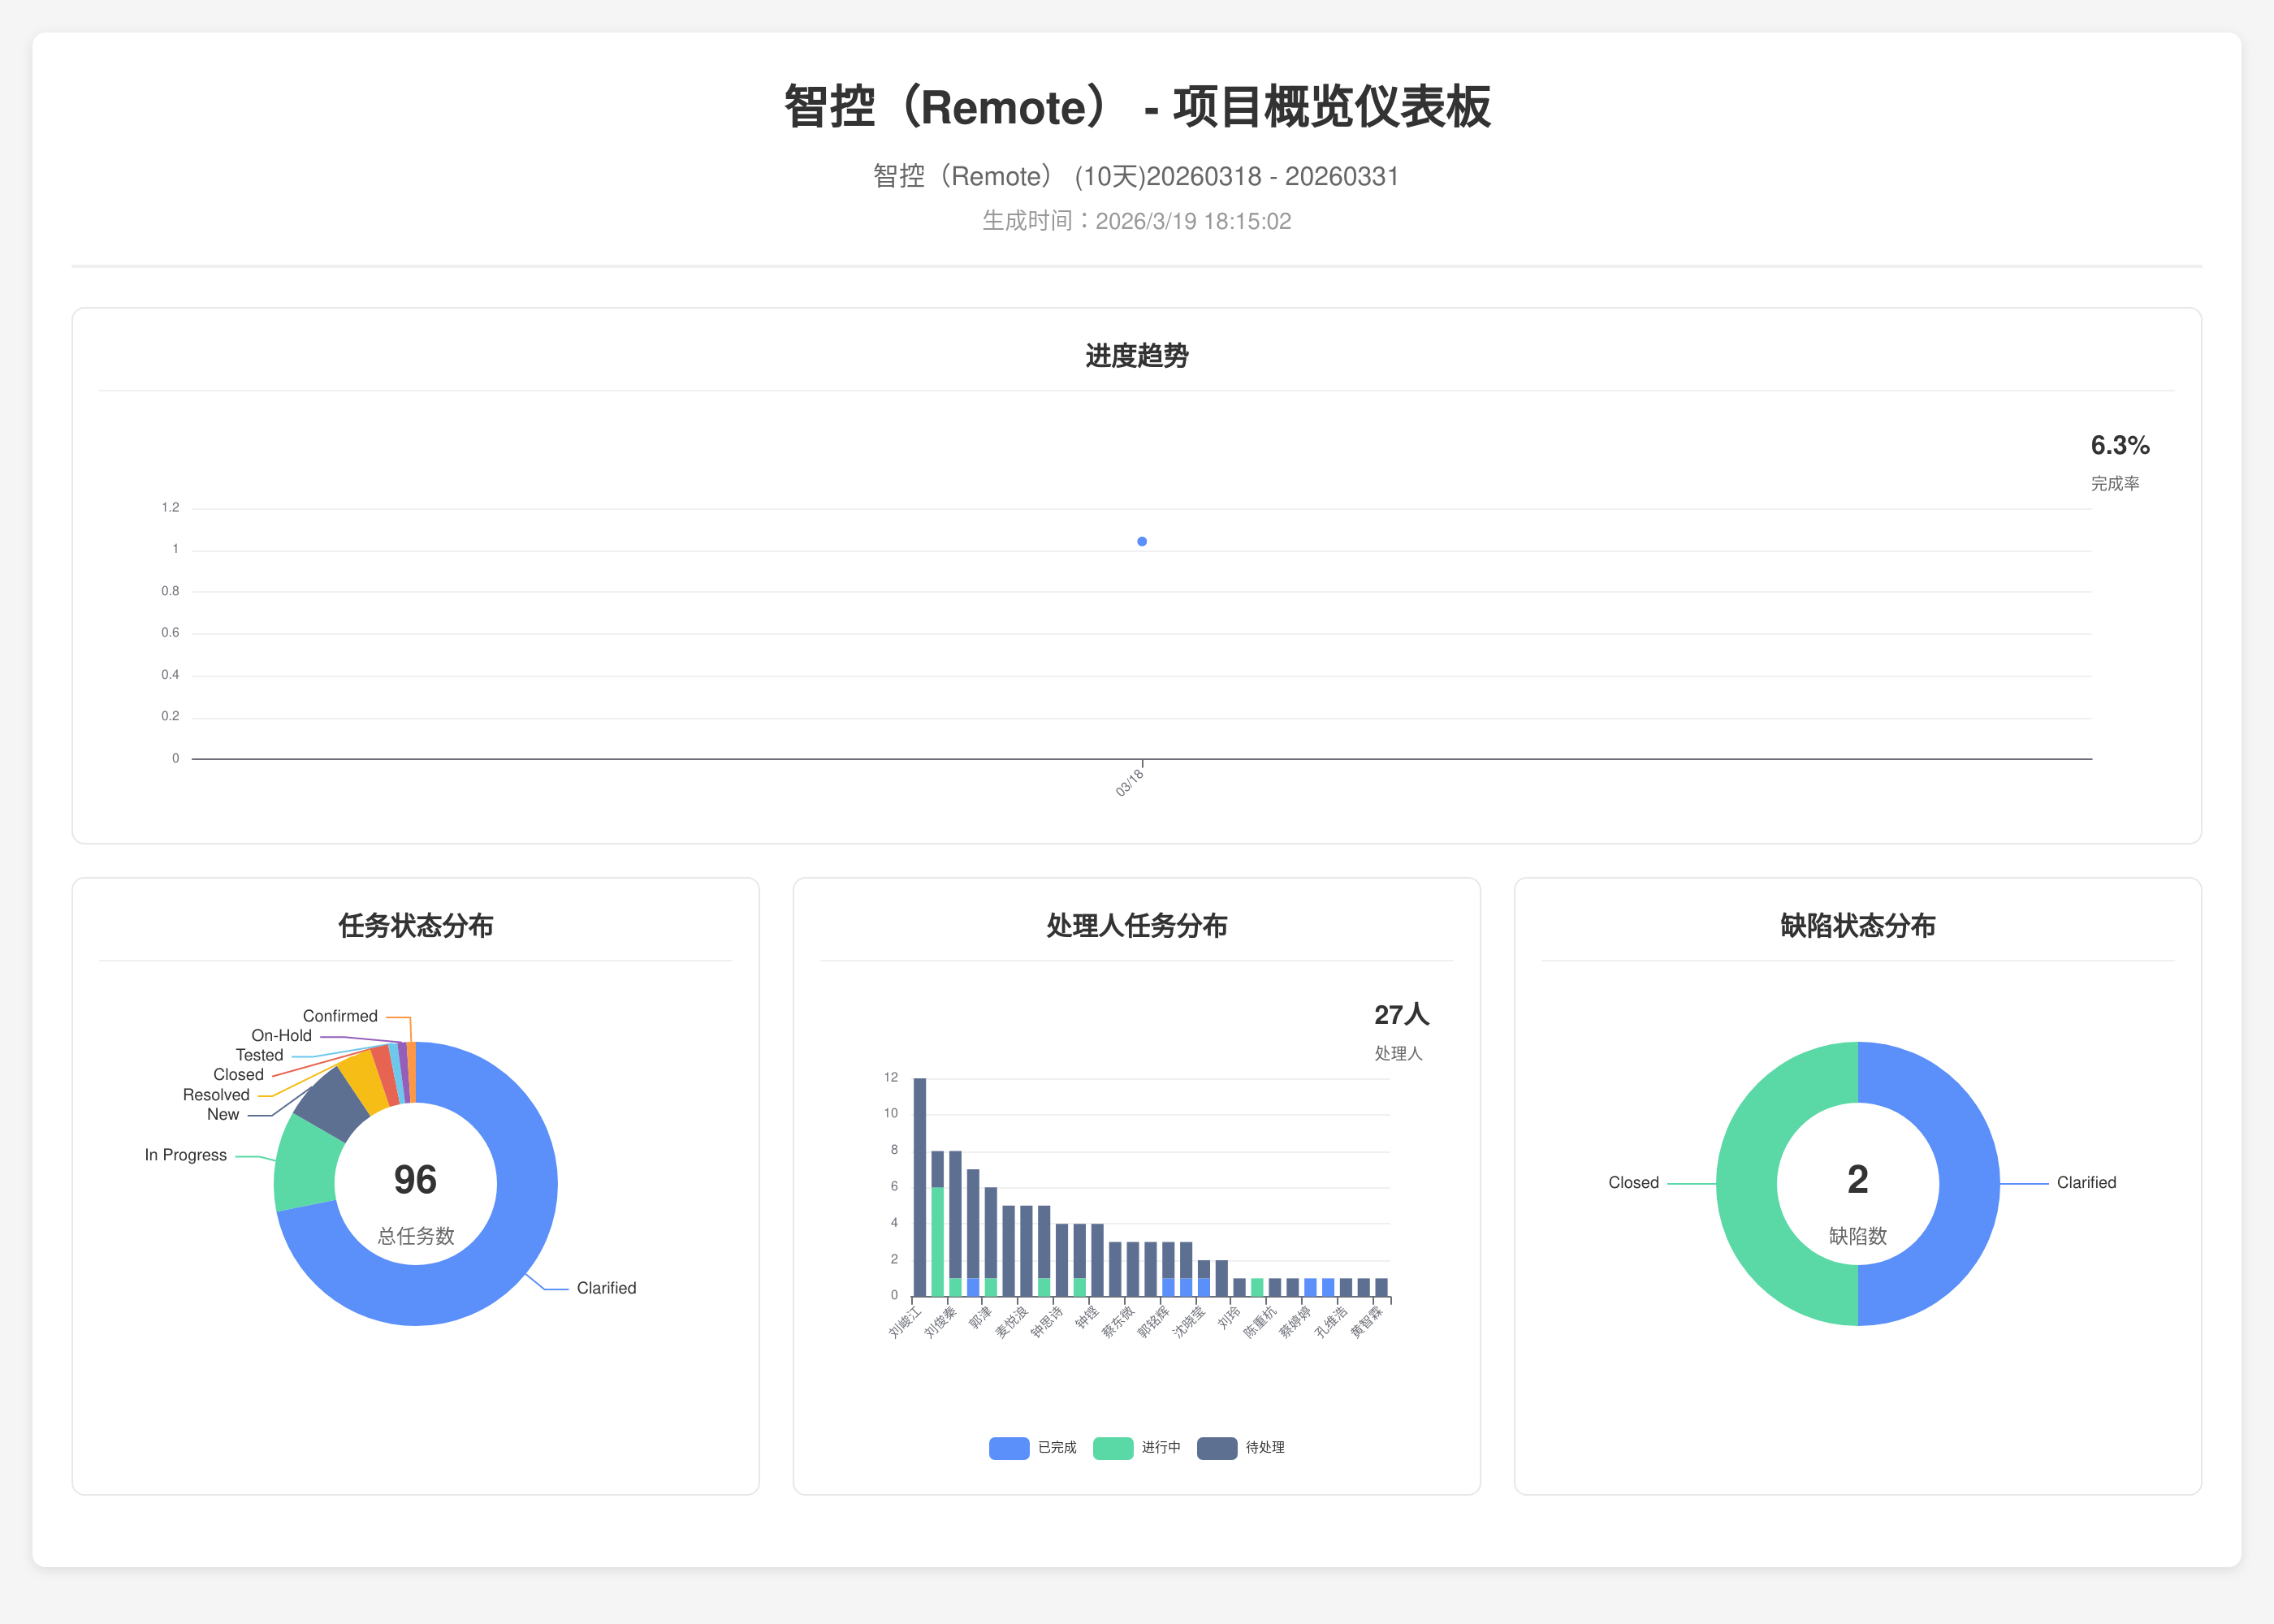Click the 96 总任务数 center text

tap(415, 1180)
